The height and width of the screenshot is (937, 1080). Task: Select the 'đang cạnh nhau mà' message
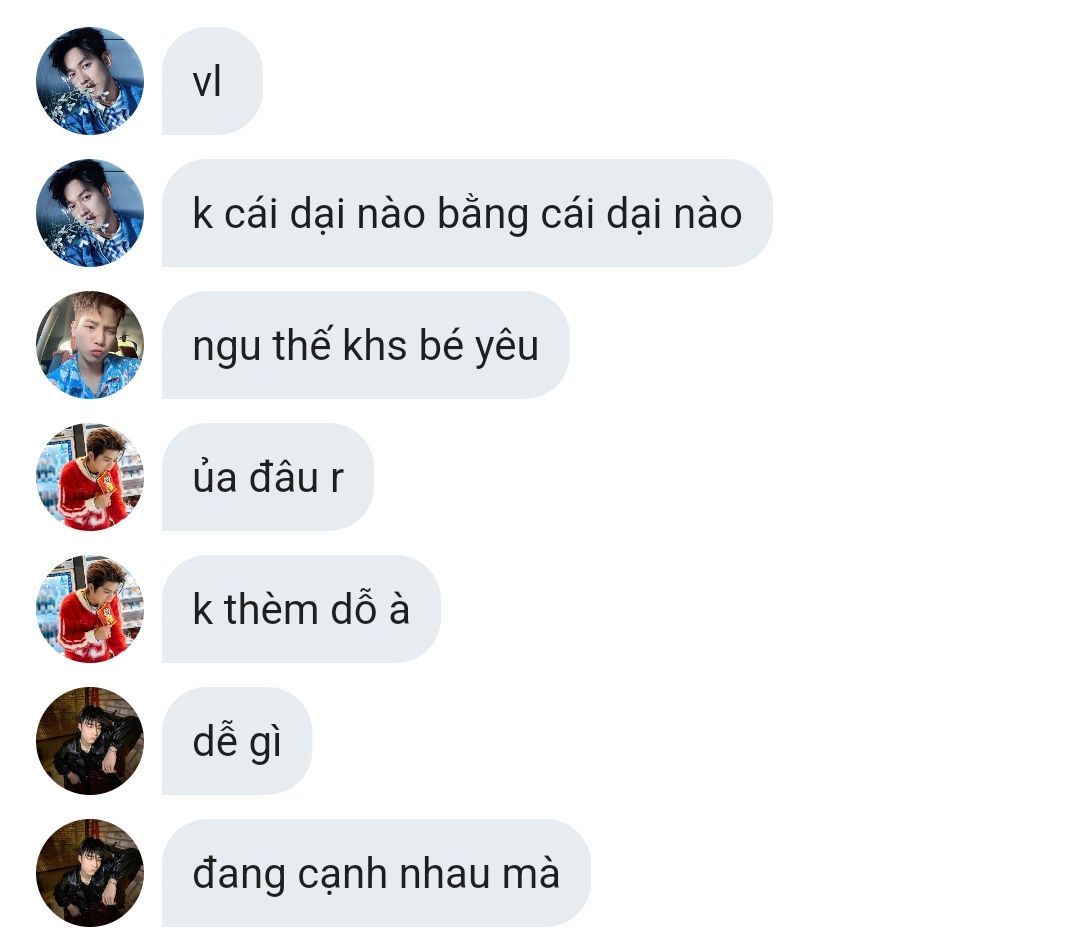(376, 873)
